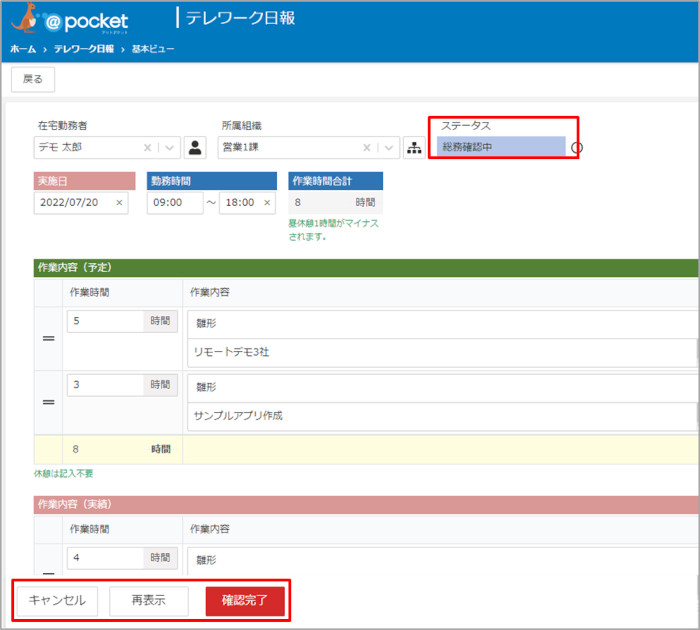
Task: Click the category field above リモートデモ3社
Action: (442, 324)
